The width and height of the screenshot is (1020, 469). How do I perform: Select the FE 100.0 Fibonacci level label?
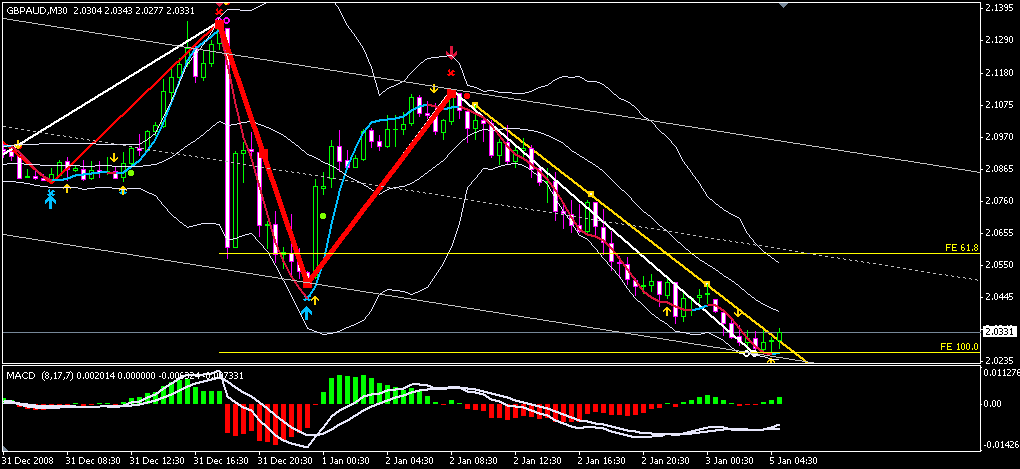(x=958, y=346)
